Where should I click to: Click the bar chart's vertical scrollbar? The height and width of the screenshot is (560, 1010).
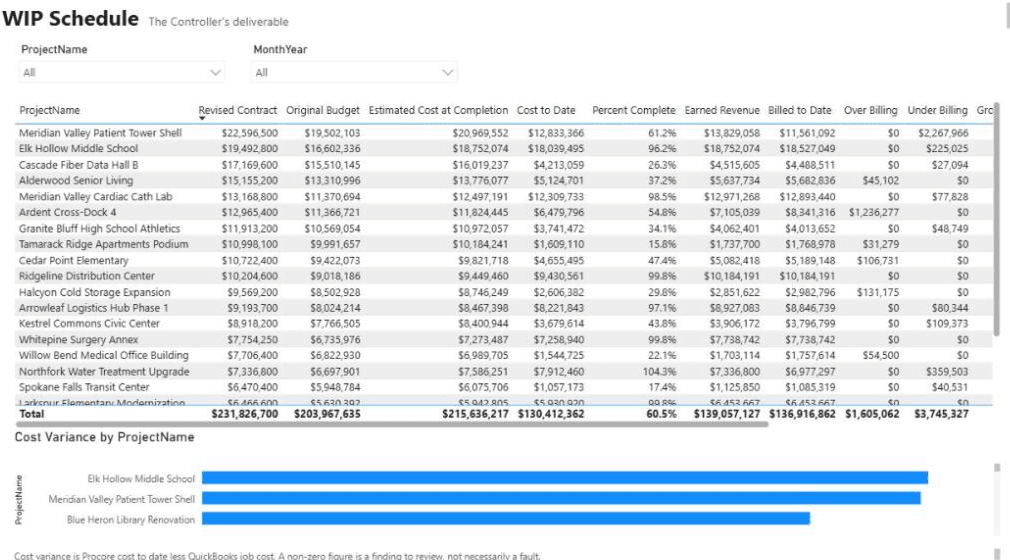point(997,468)
